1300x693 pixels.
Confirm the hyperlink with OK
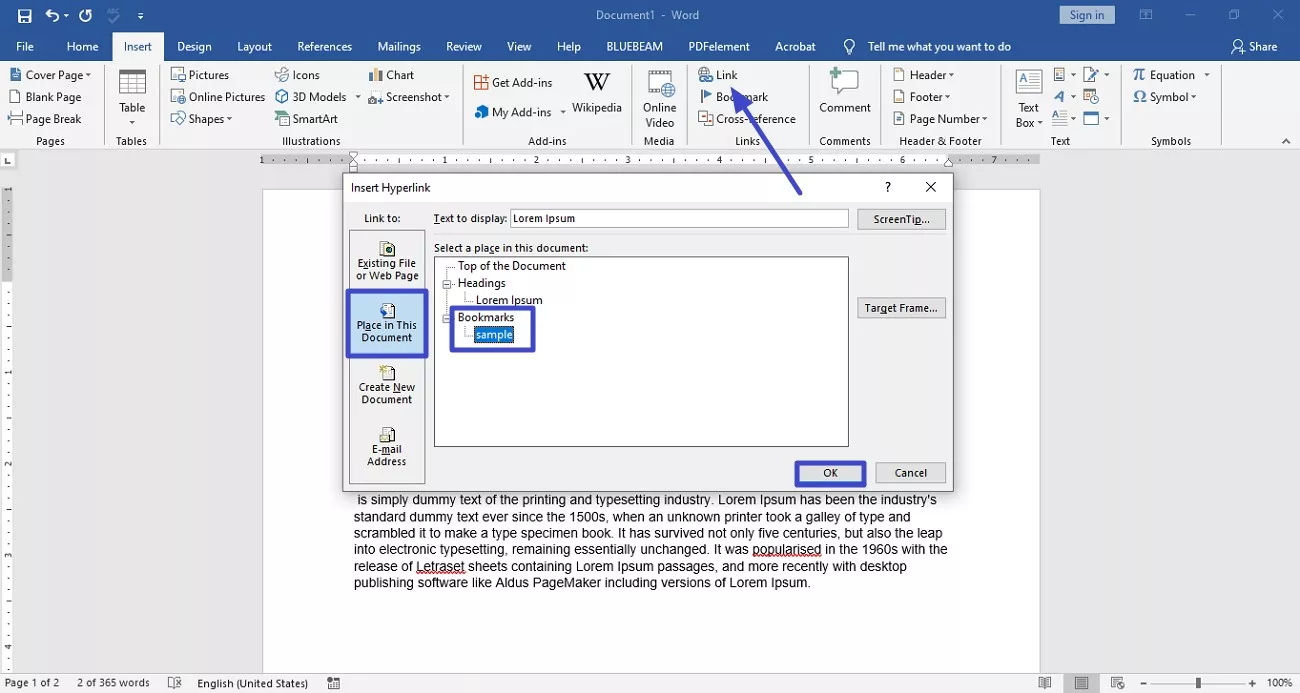[829, 472]
